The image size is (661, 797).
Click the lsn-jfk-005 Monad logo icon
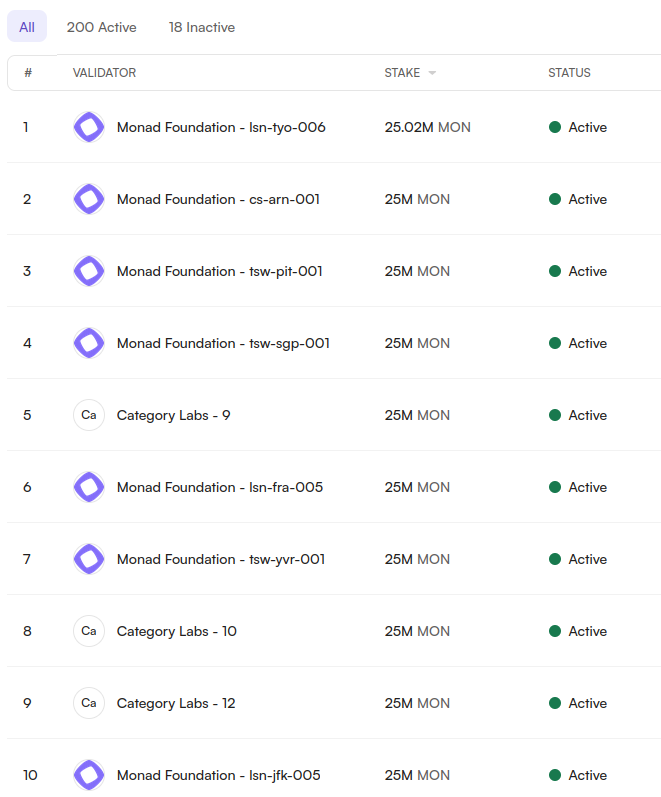[x=89, y=775]
